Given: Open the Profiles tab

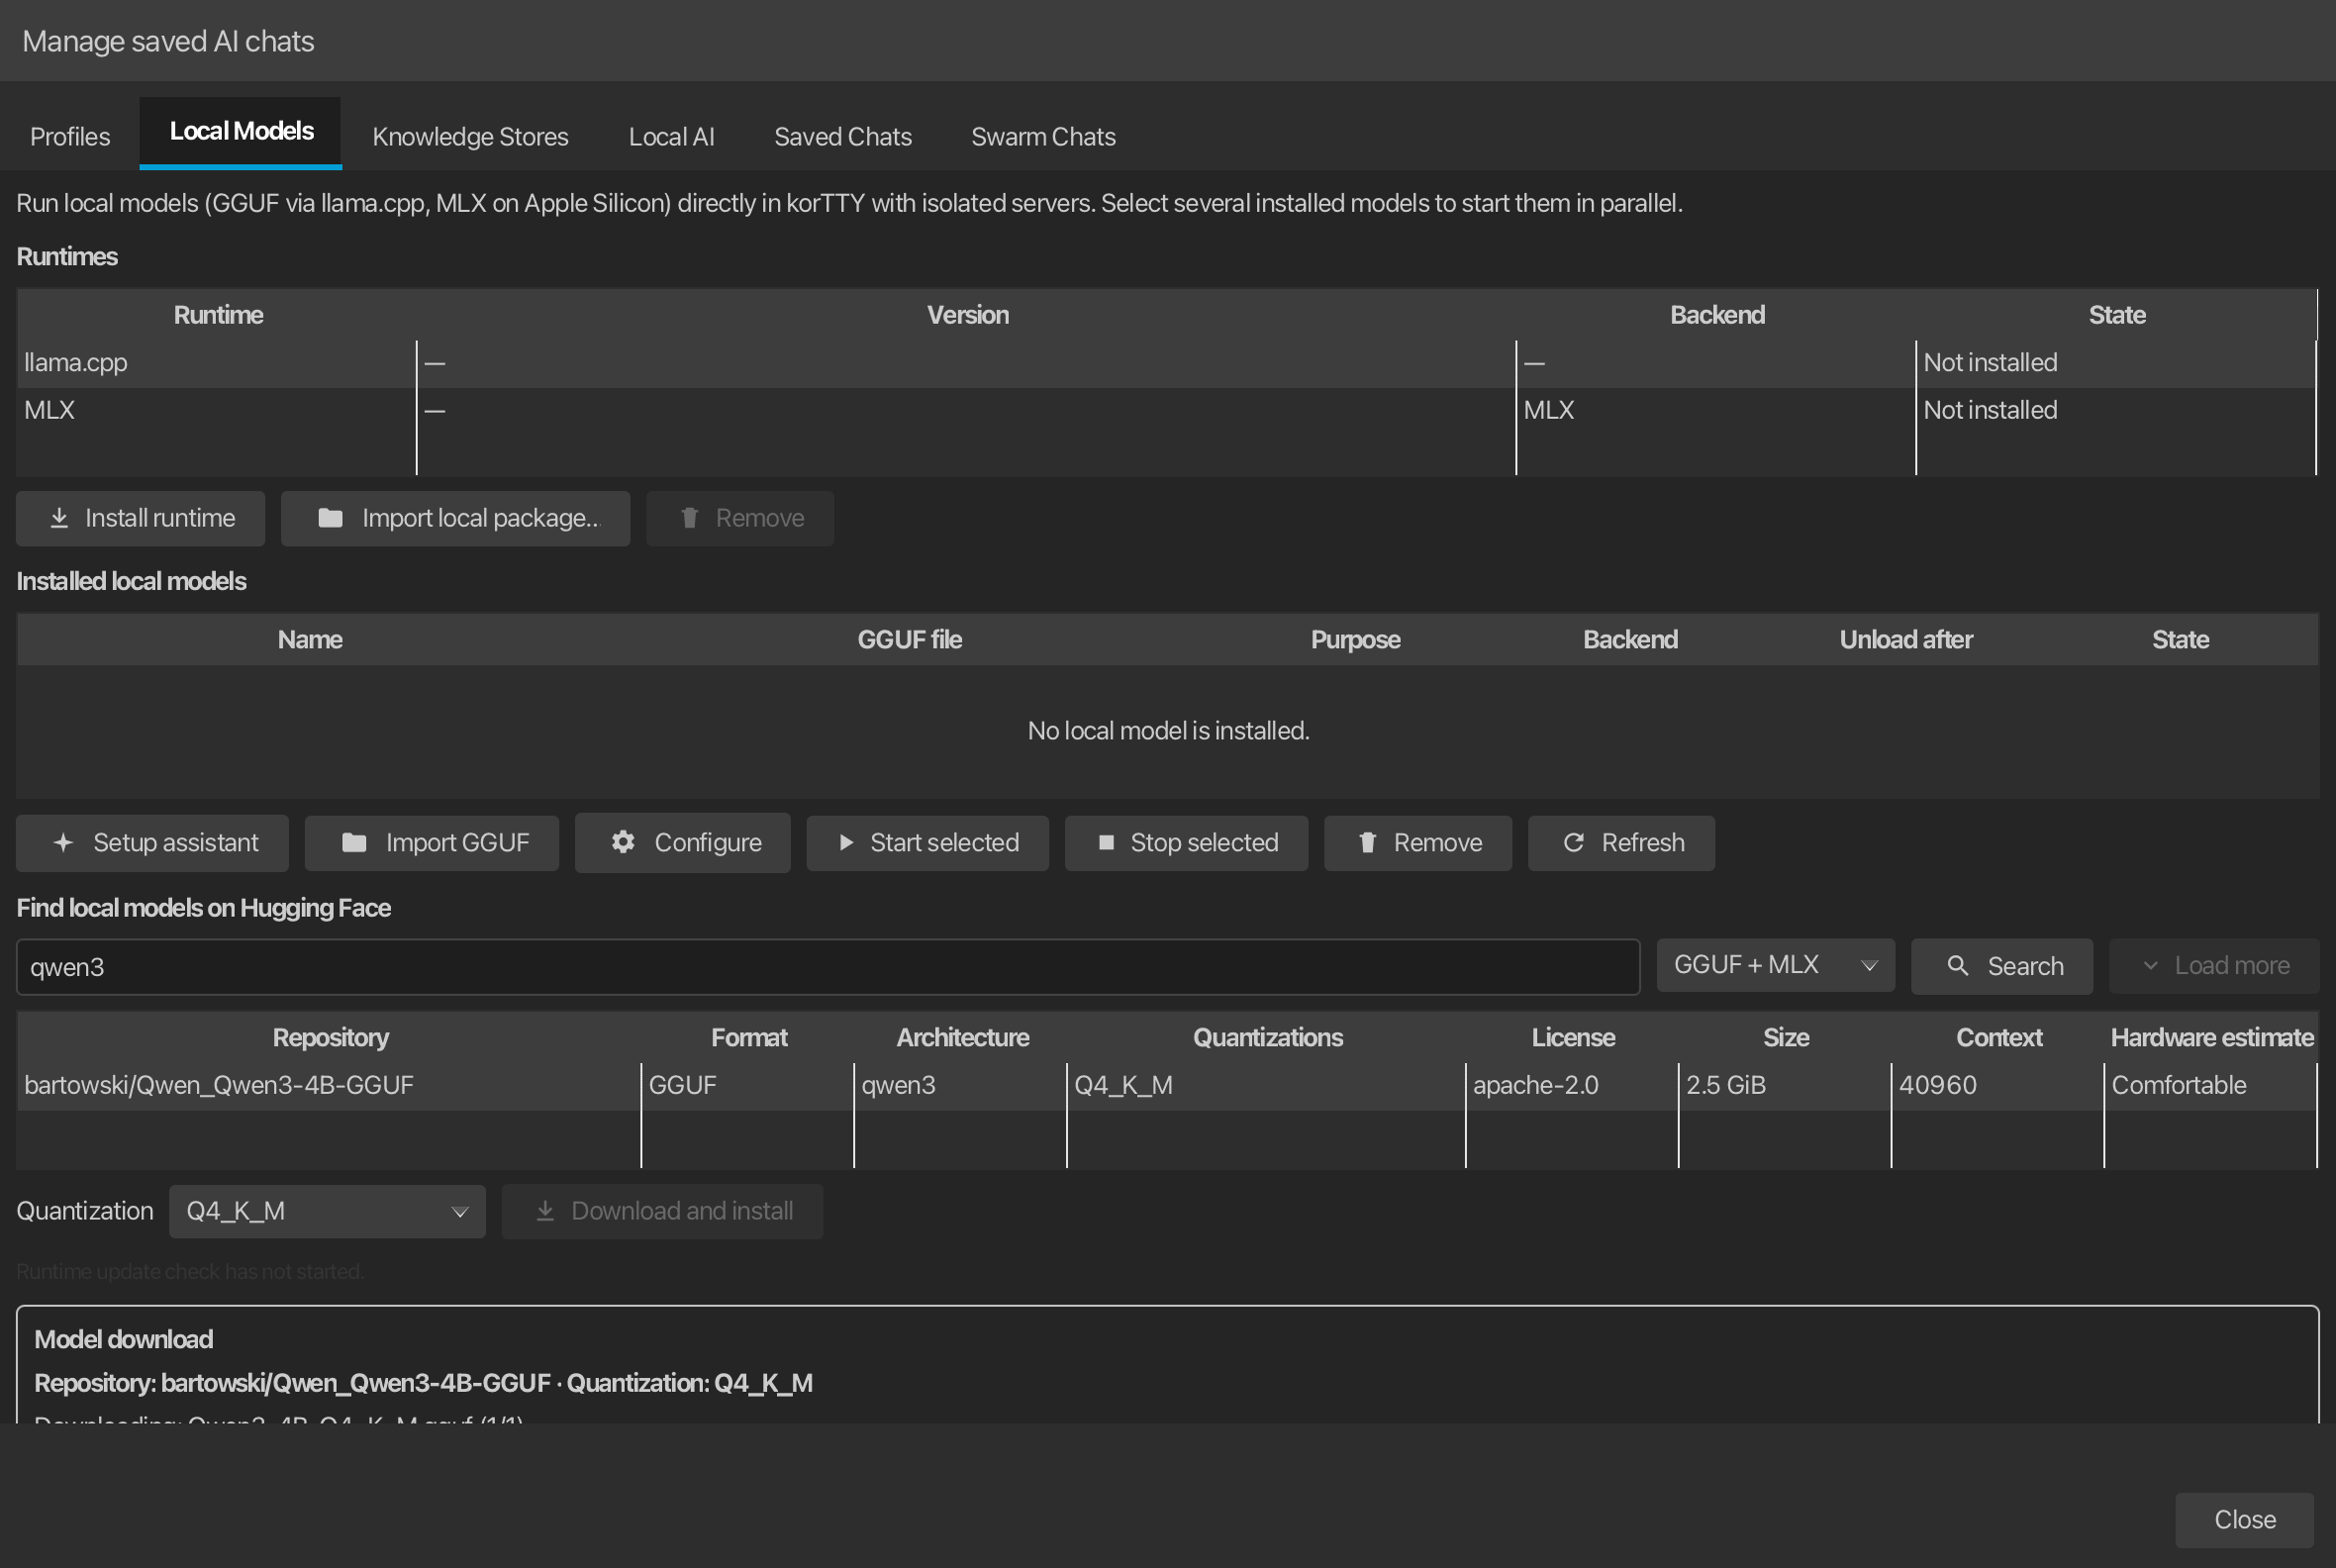Looking at the screenshot, I should (x=70, y=136).
